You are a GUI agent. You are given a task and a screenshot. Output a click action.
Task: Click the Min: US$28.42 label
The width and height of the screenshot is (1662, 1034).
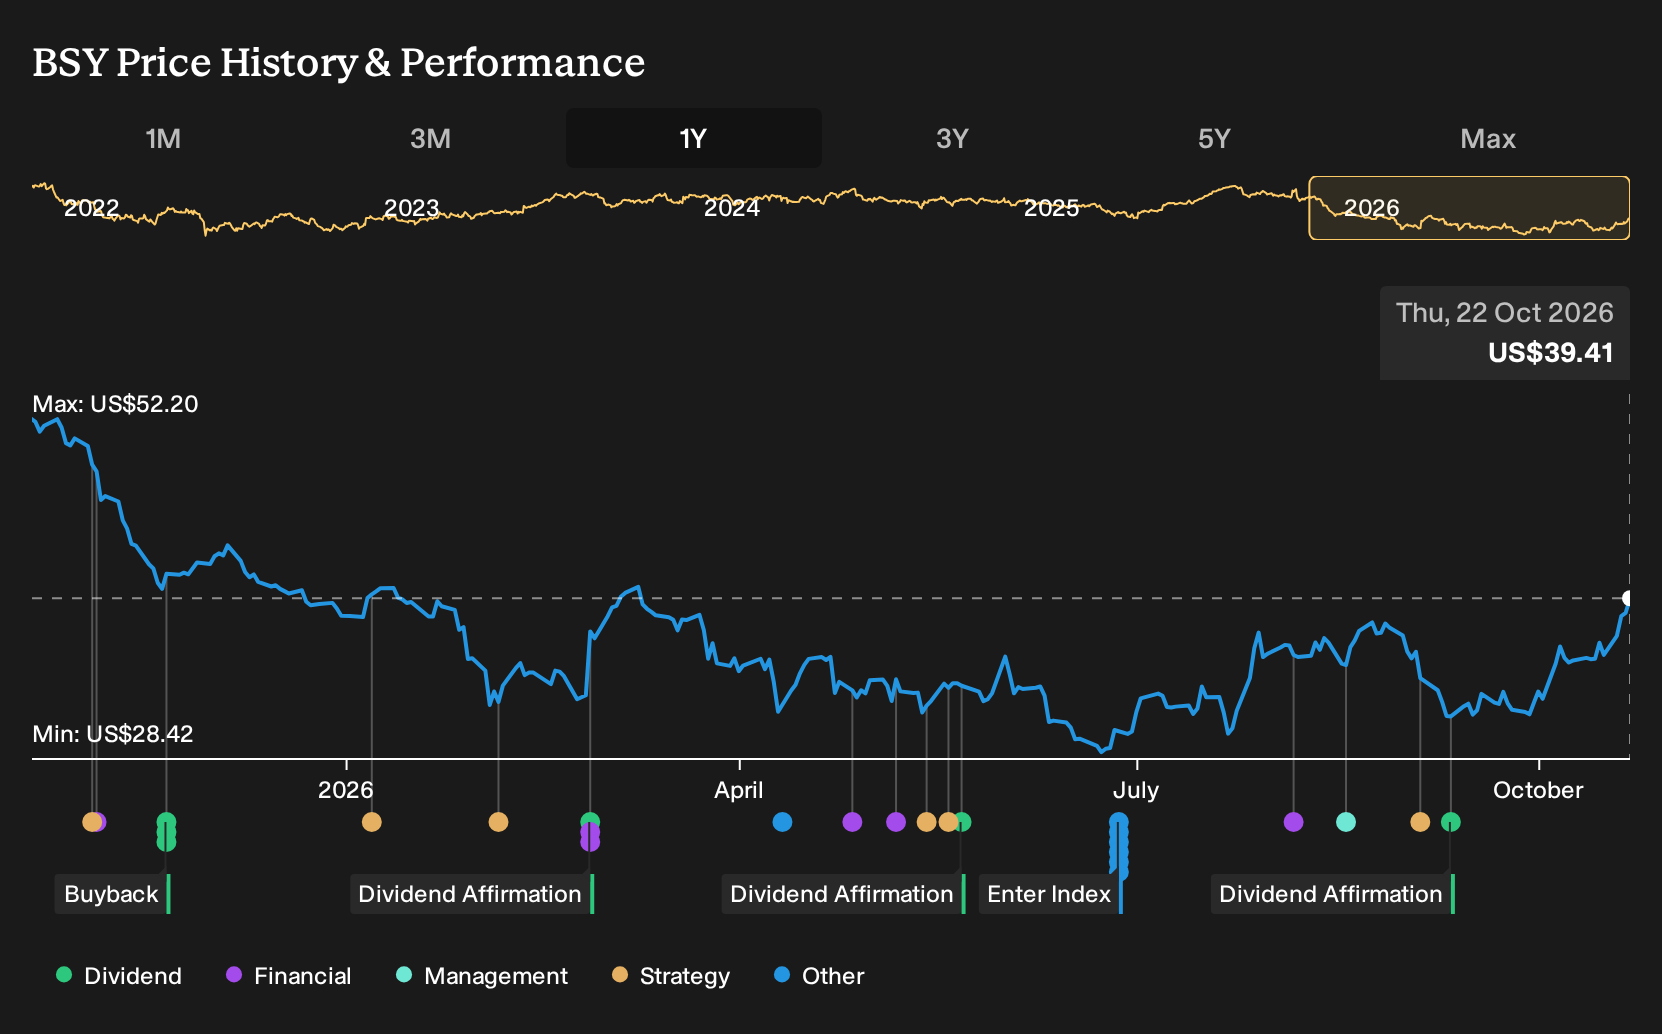pyautogui.click(x=113, y=734)
